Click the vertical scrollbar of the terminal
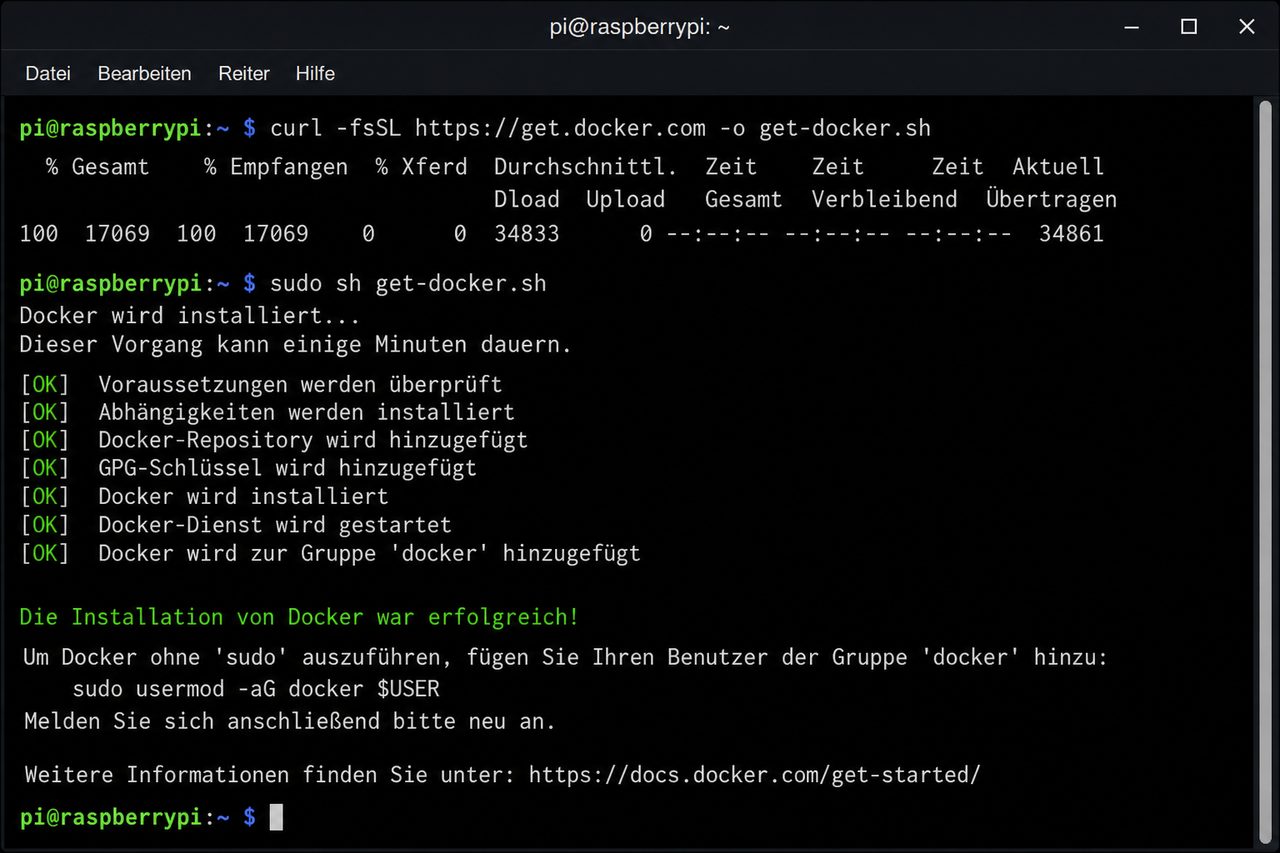 point(1264,470)
